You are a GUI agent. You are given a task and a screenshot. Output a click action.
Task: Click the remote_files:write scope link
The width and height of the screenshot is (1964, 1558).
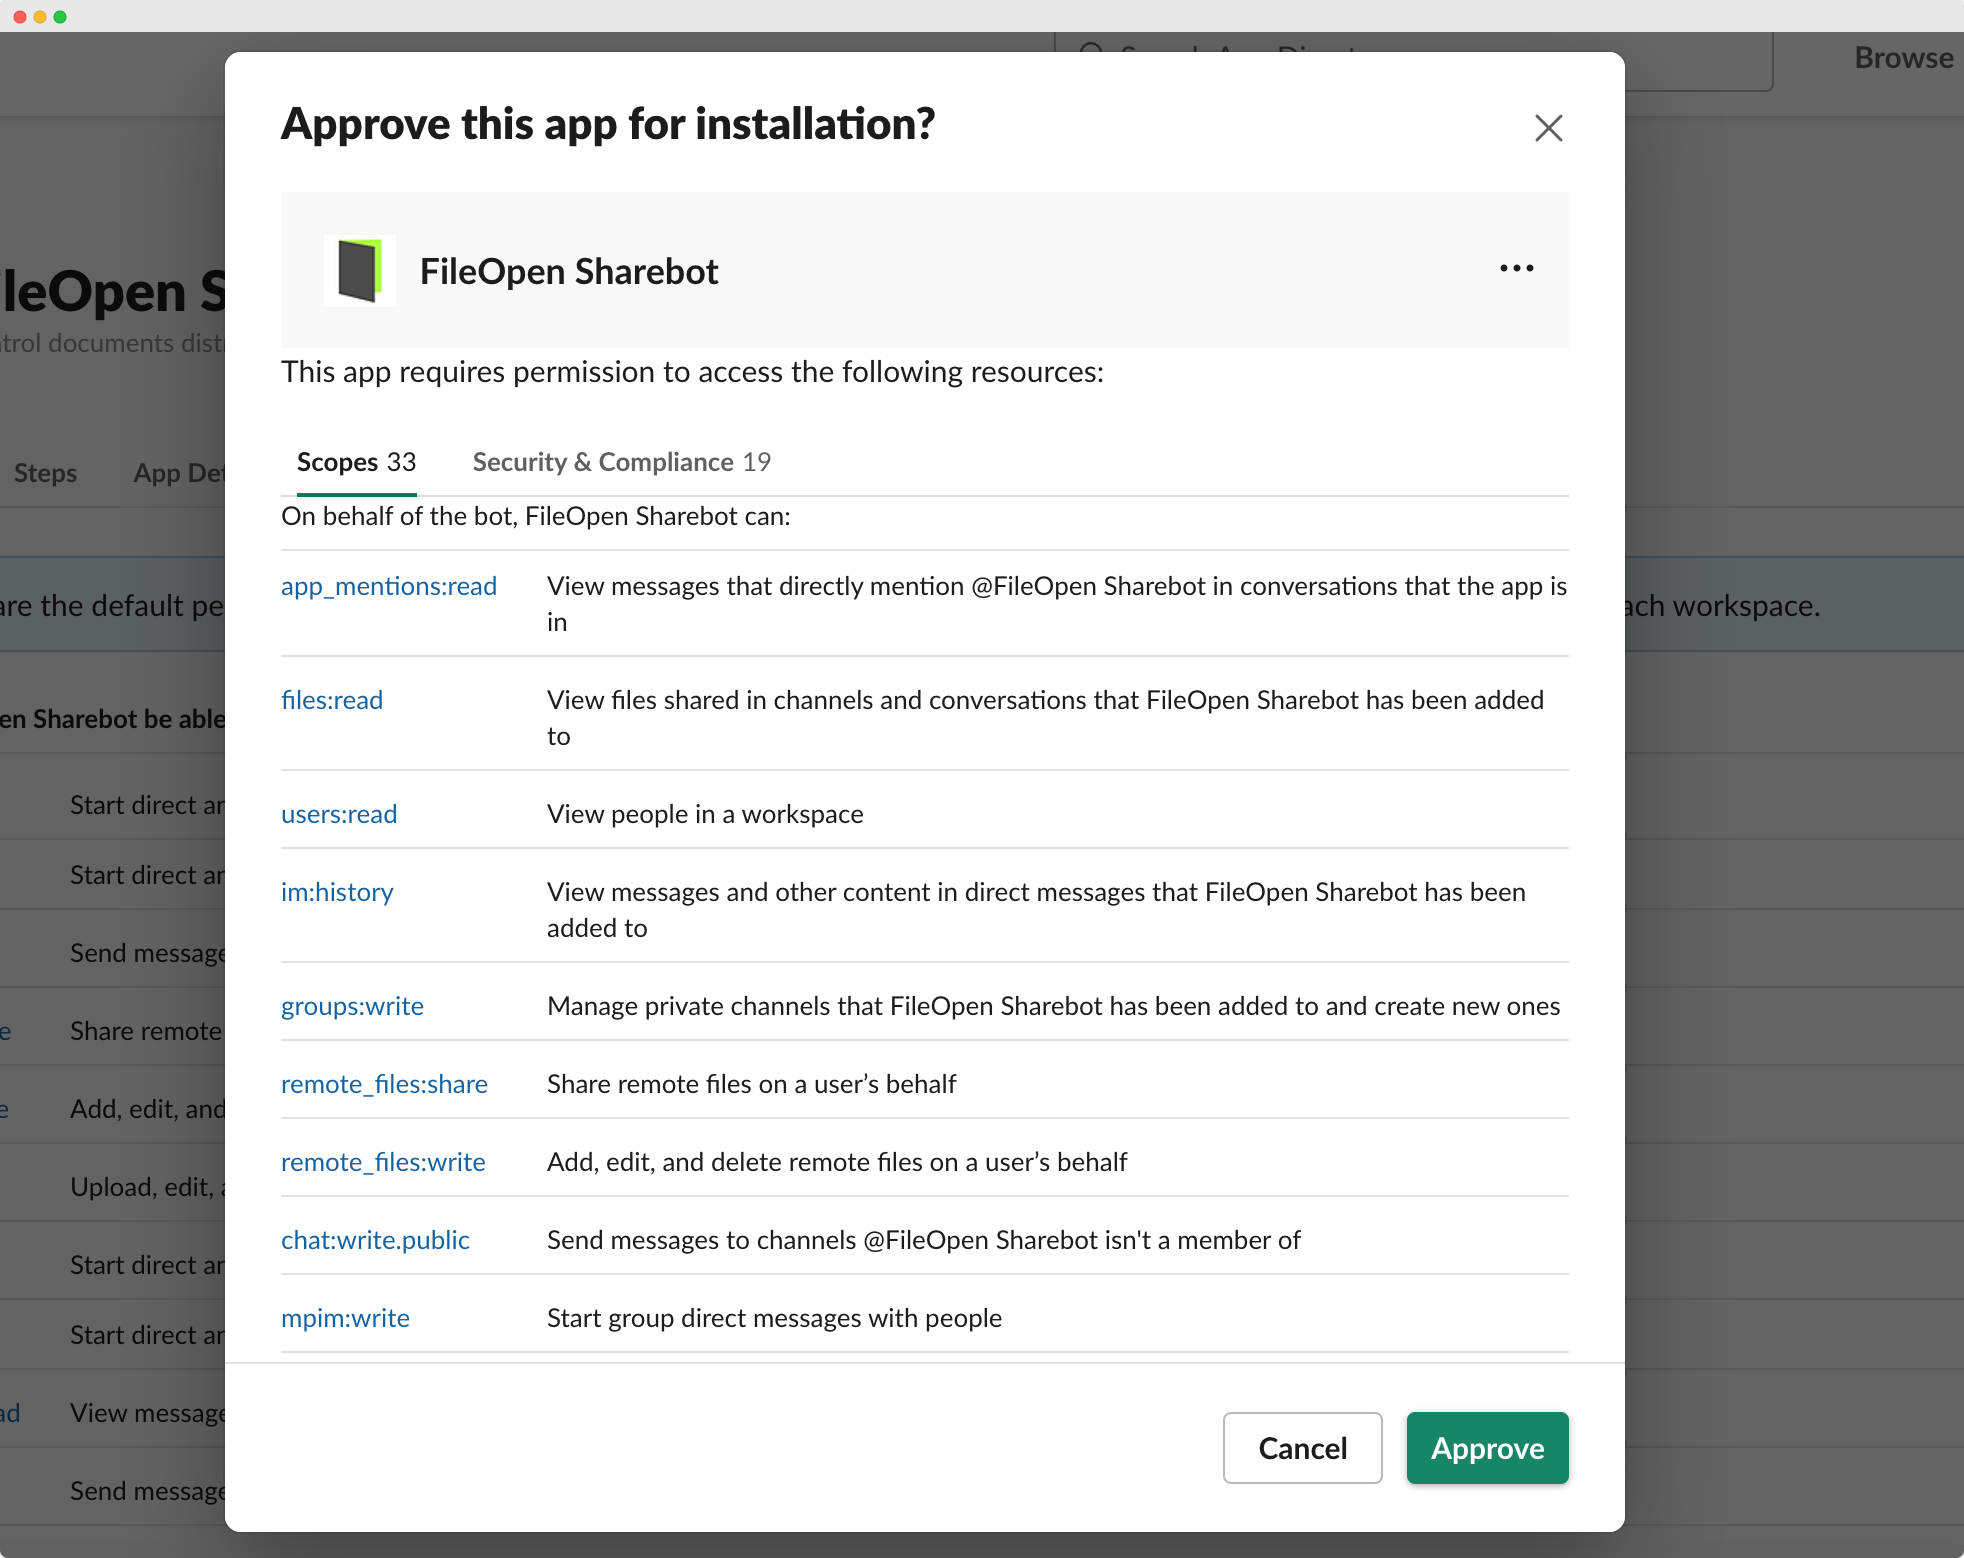tap(382, 1161)
